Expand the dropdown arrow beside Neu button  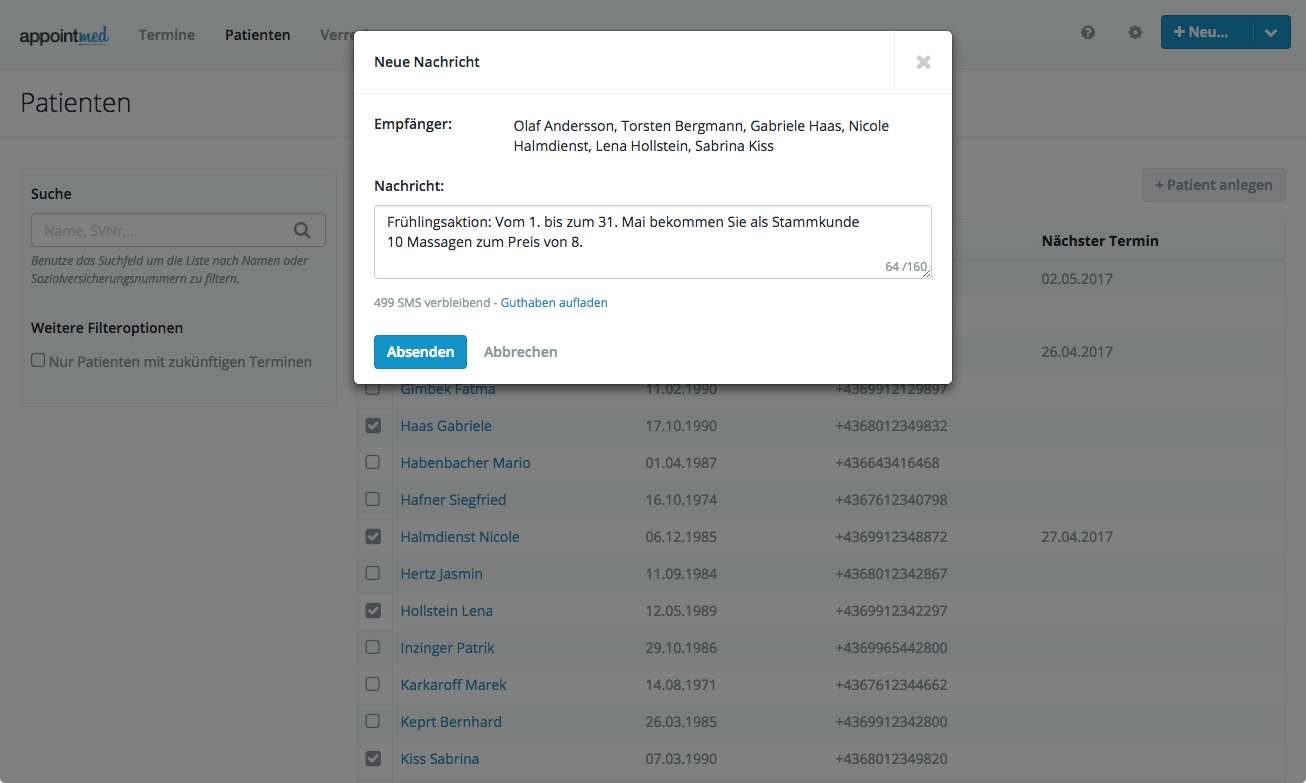click(x=1270, y=32)
